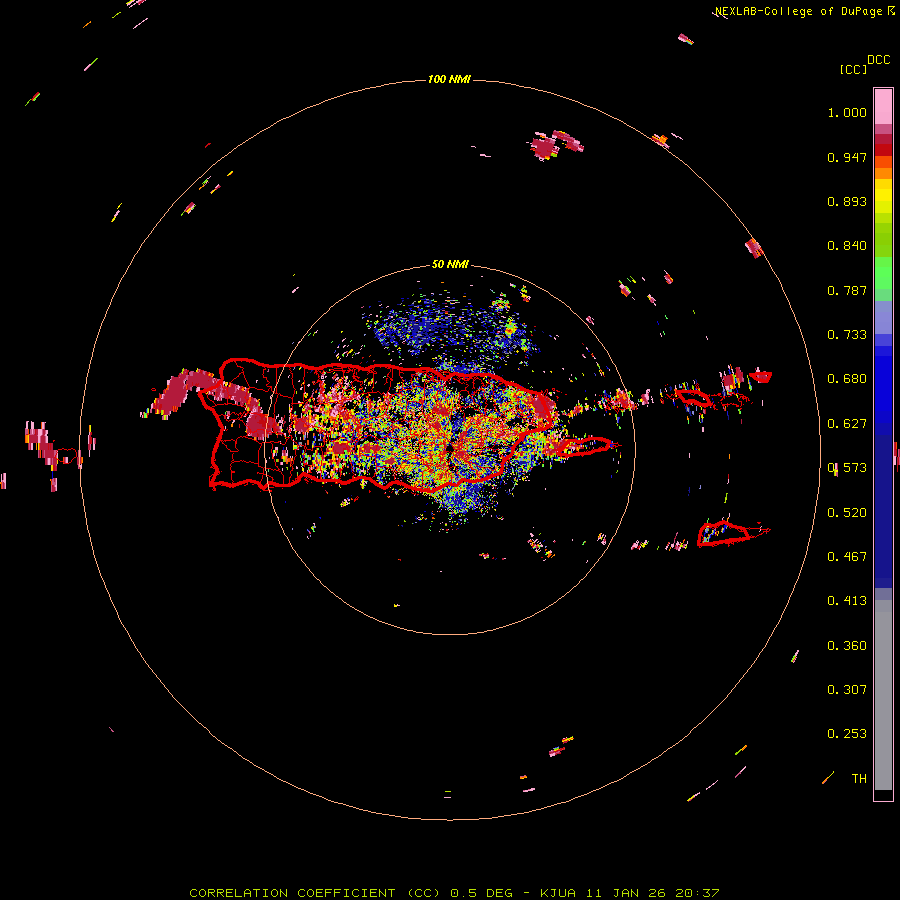The width and height of the screenshot is (900, 900).
Task: Click the 0.520 scale value
Action: coord(847,513)
